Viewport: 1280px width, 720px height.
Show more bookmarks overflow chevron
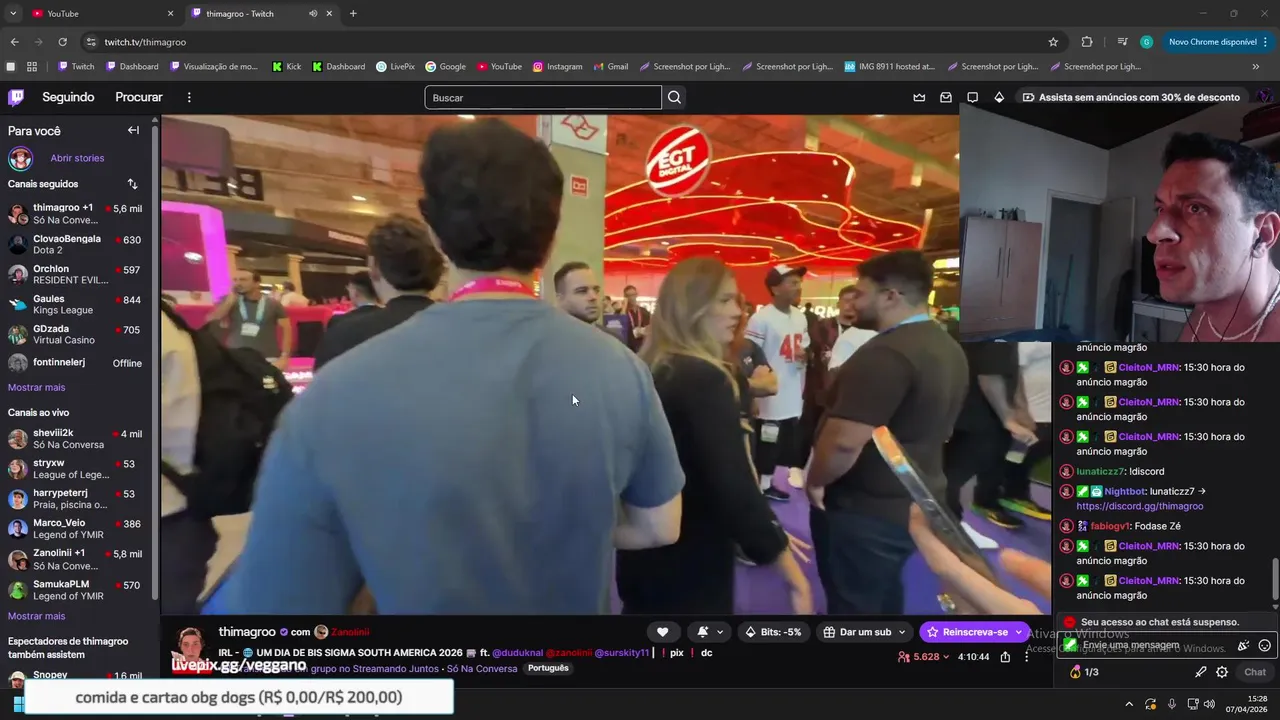click(1256, 67)
